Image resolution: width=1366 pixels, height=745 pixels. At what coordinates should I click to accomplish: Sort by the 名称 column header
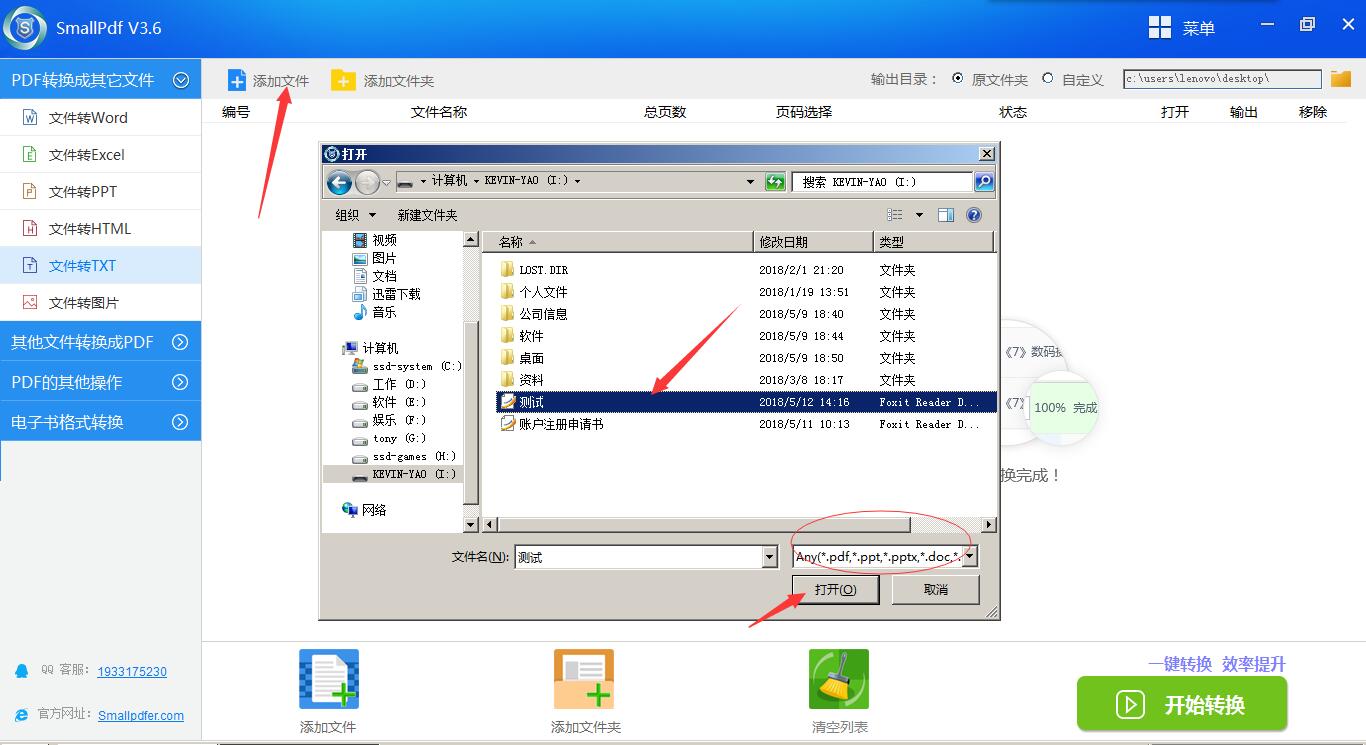[x=618, y=242]
